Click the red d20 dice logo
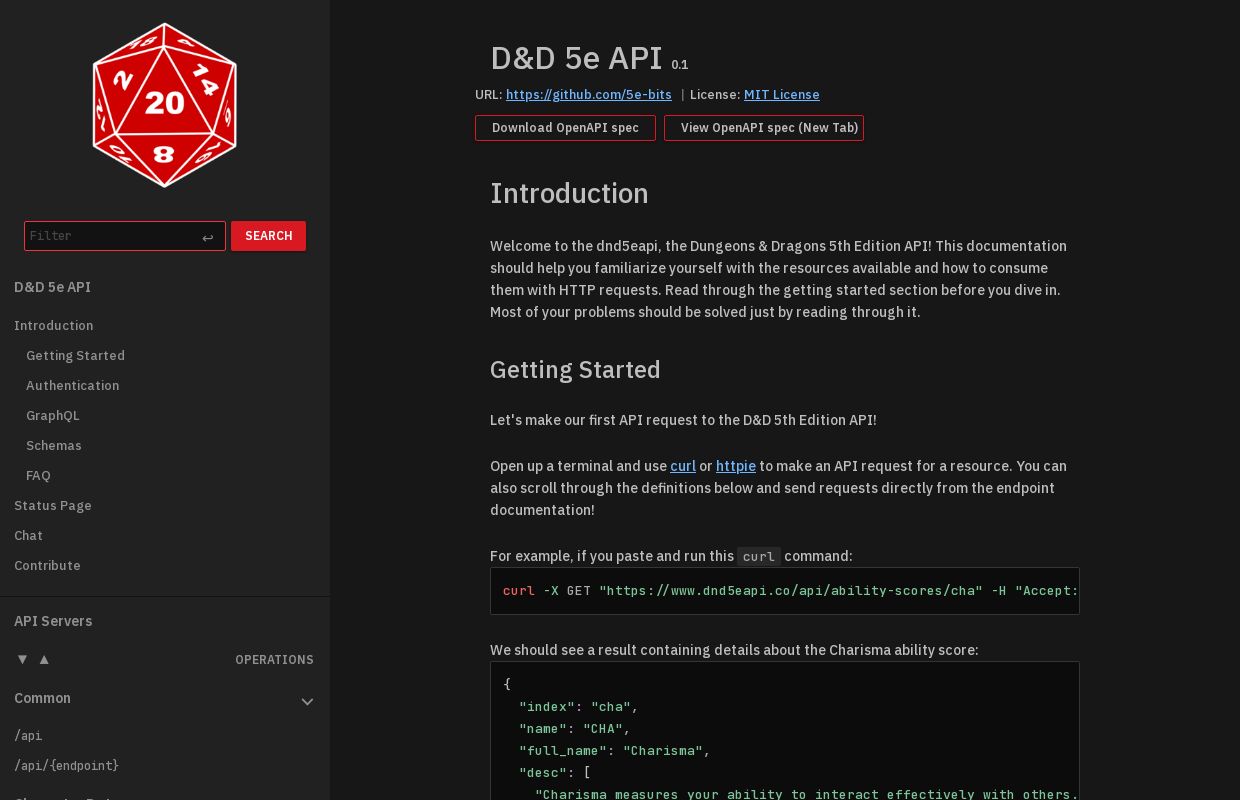 [165, 105]
